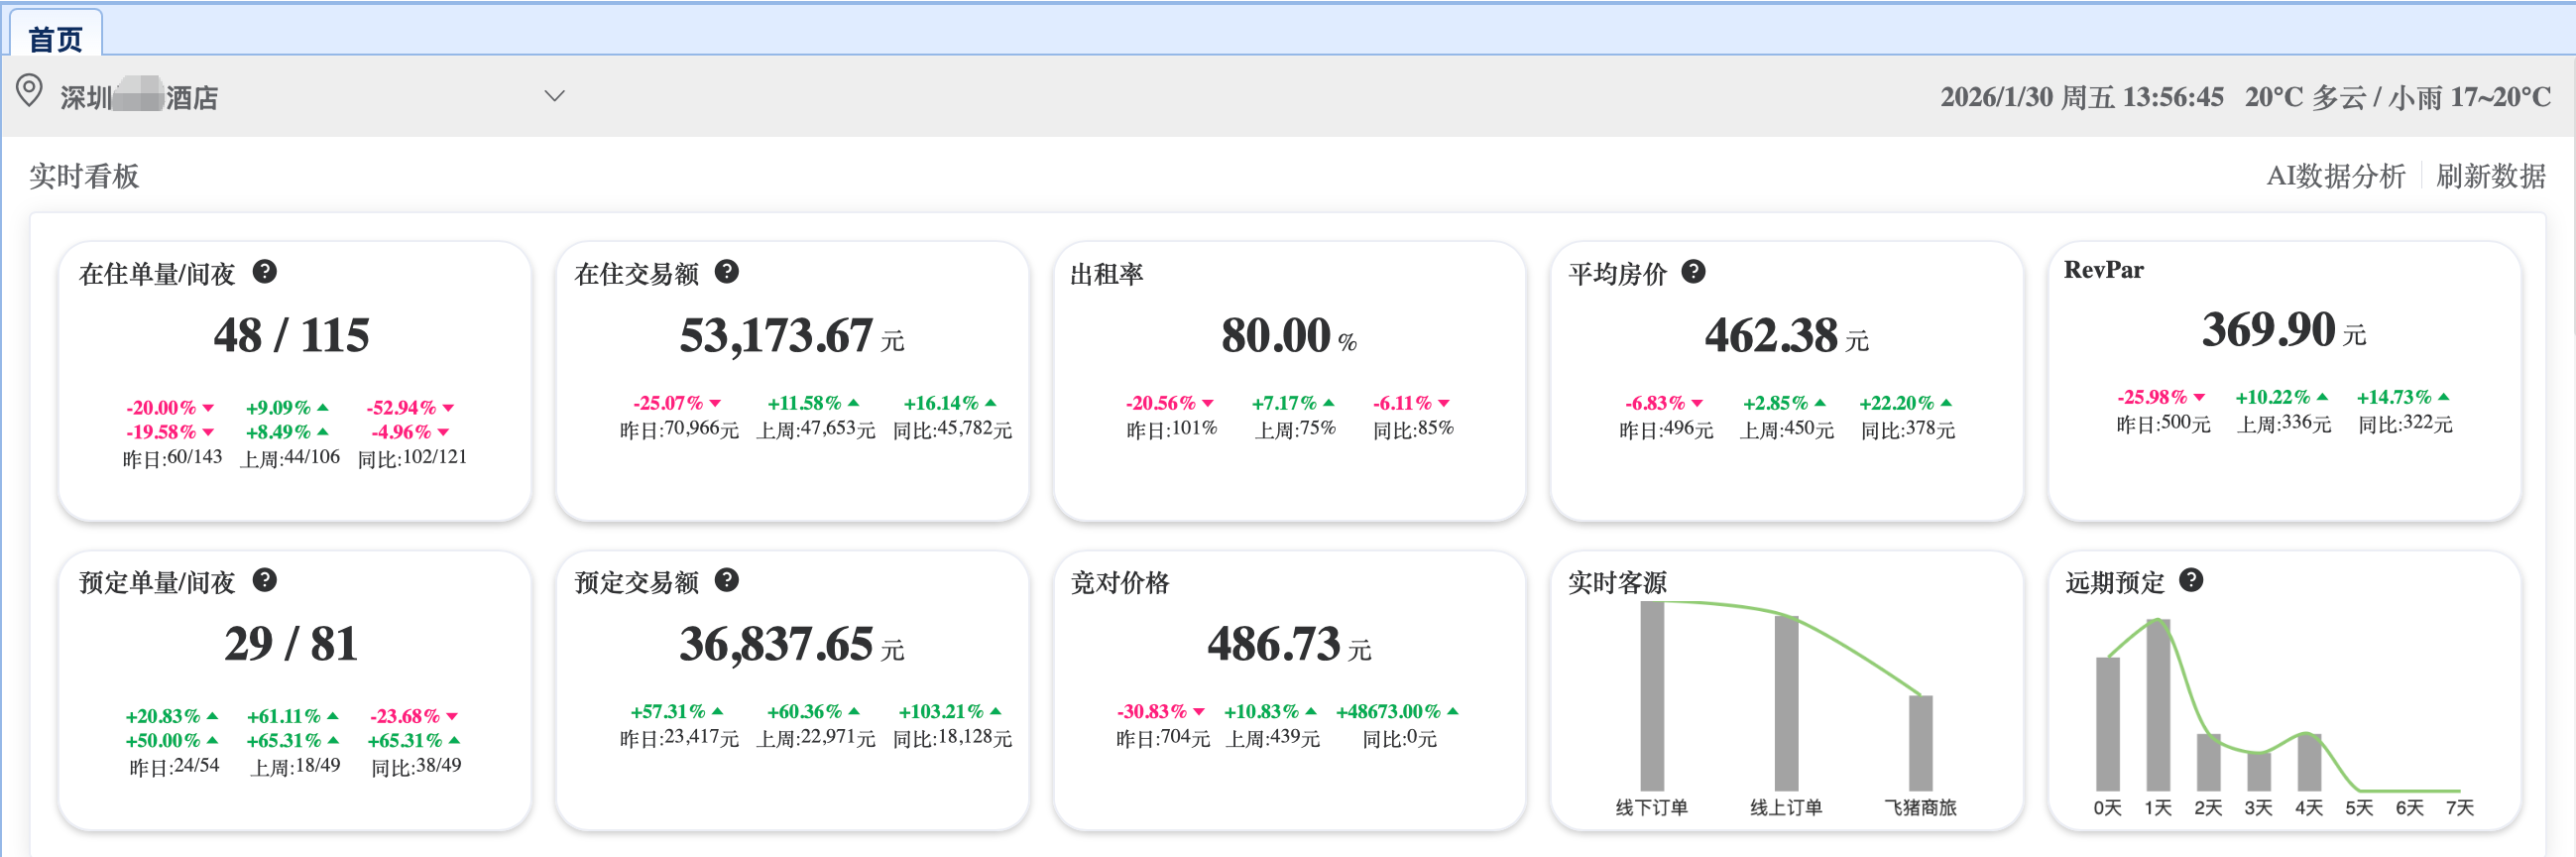The image size is (2576, 857).
Task: Click the 1天 bar in 远期预定
Action: point(2158,705)
